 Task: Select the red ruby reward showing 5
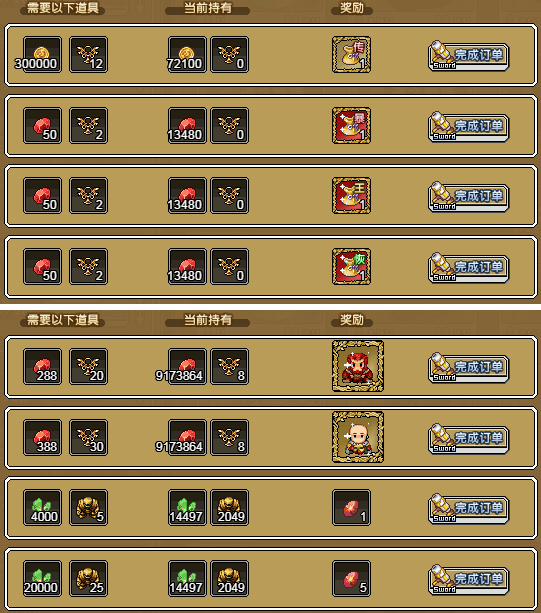[351, 578]
